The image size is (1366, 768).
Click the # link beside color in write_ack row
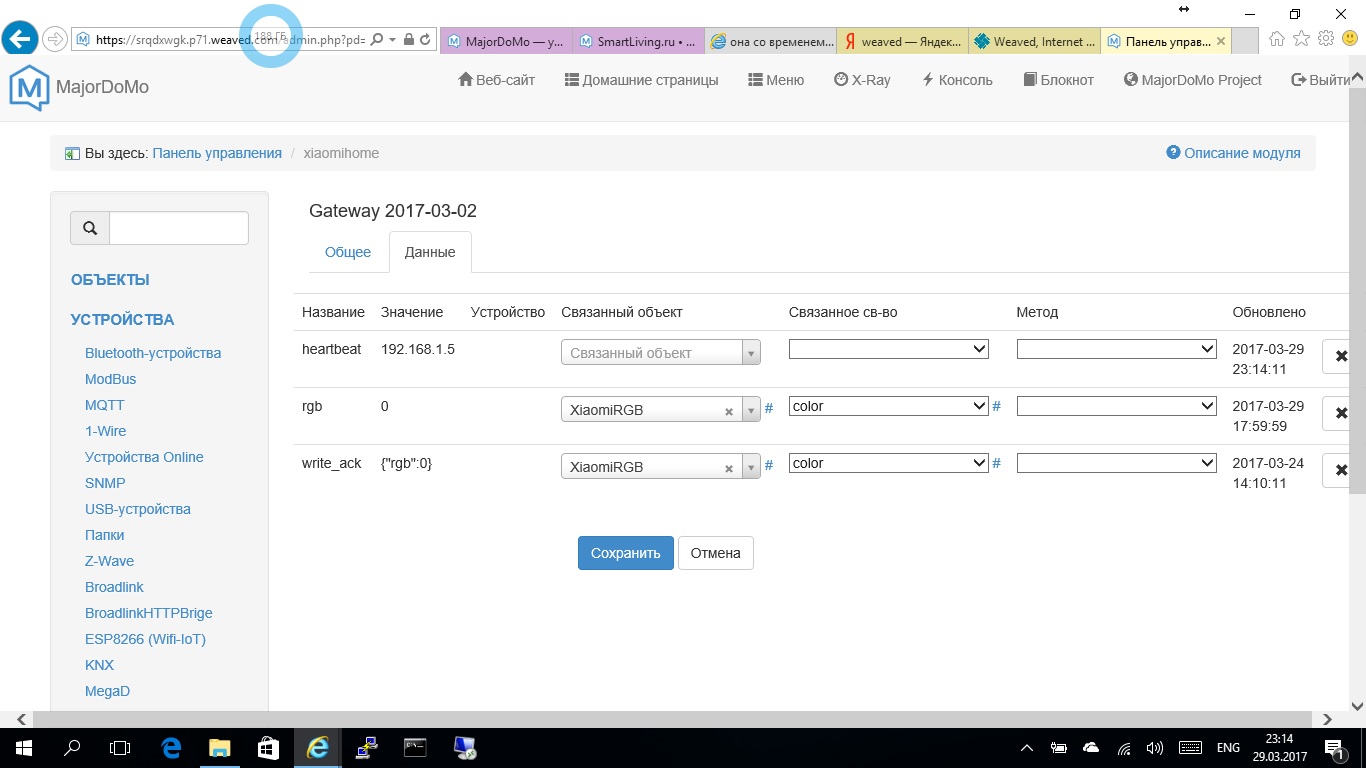[997, 463]
